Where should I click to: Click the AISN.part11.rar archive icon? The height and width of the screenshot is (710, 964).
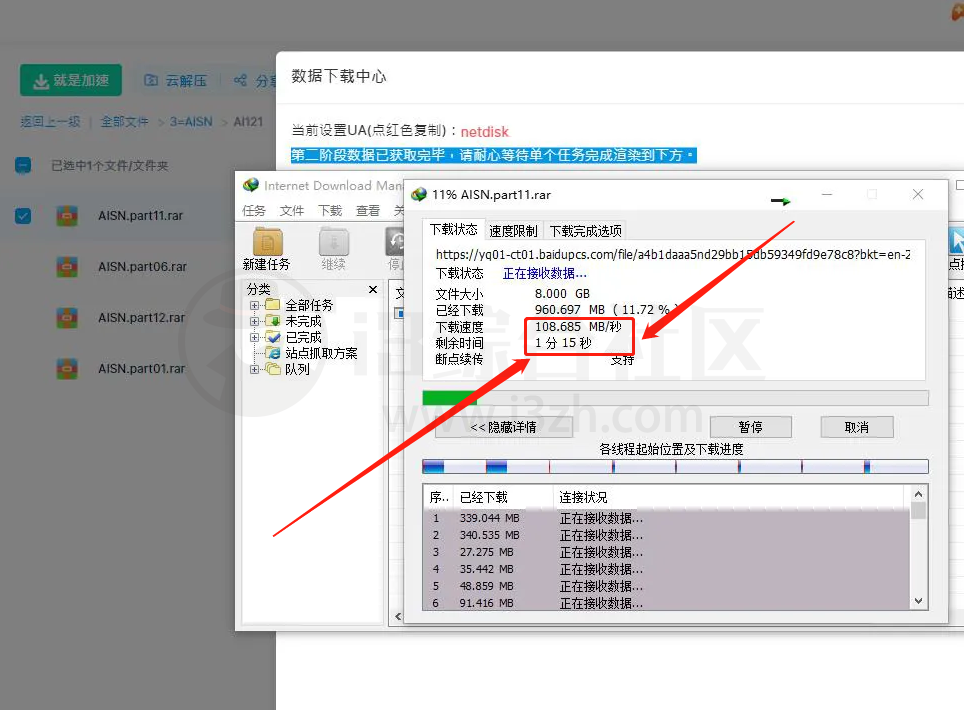click(x=66, y=216)
